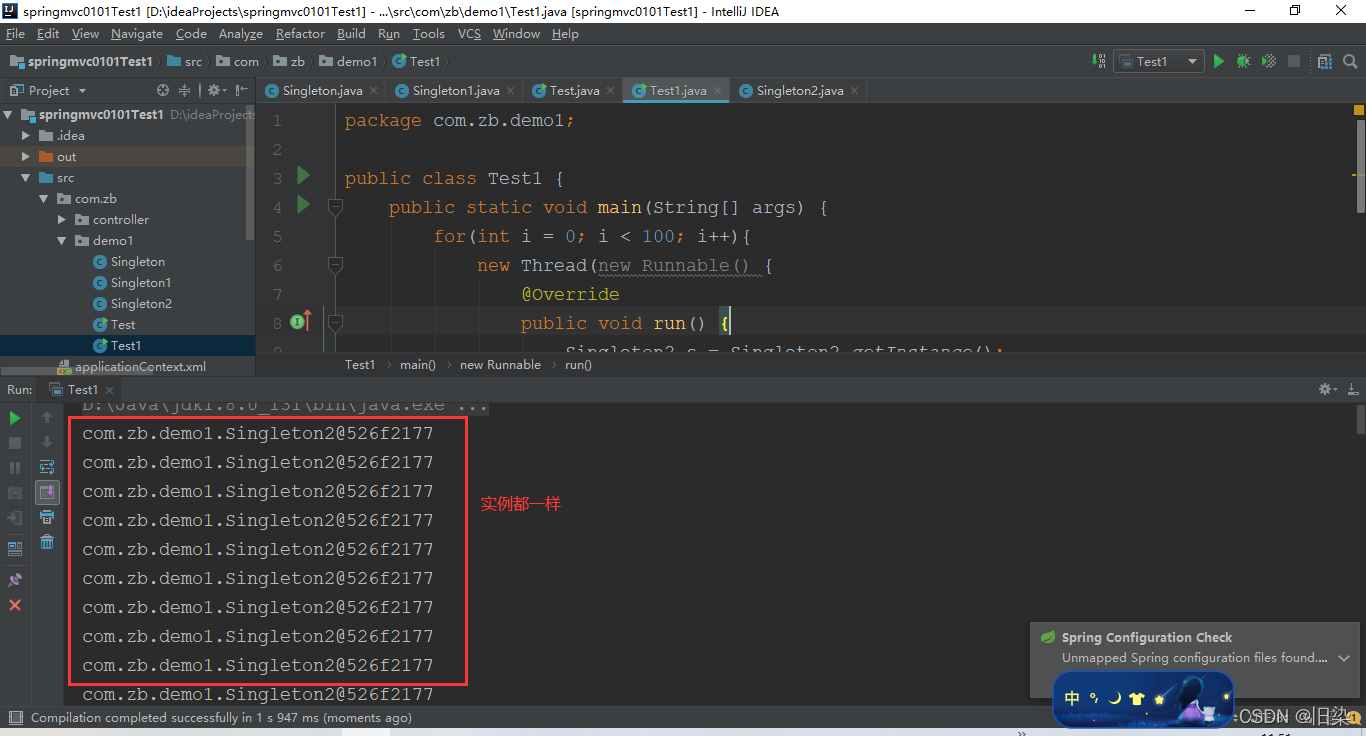This screenshot has height=736, width=1366.
Task: Toggle soft-wrap in Run console
Action: pyautogui.click(x=47, y=467)
